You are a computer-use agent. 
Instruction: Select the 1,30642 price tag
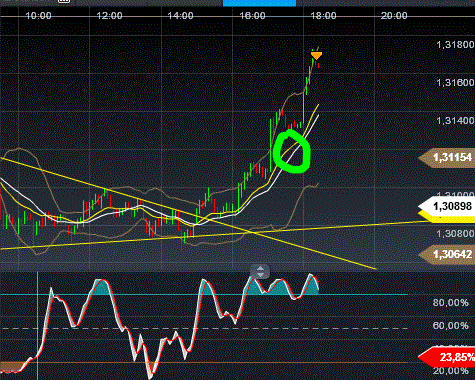click(447, 254)
